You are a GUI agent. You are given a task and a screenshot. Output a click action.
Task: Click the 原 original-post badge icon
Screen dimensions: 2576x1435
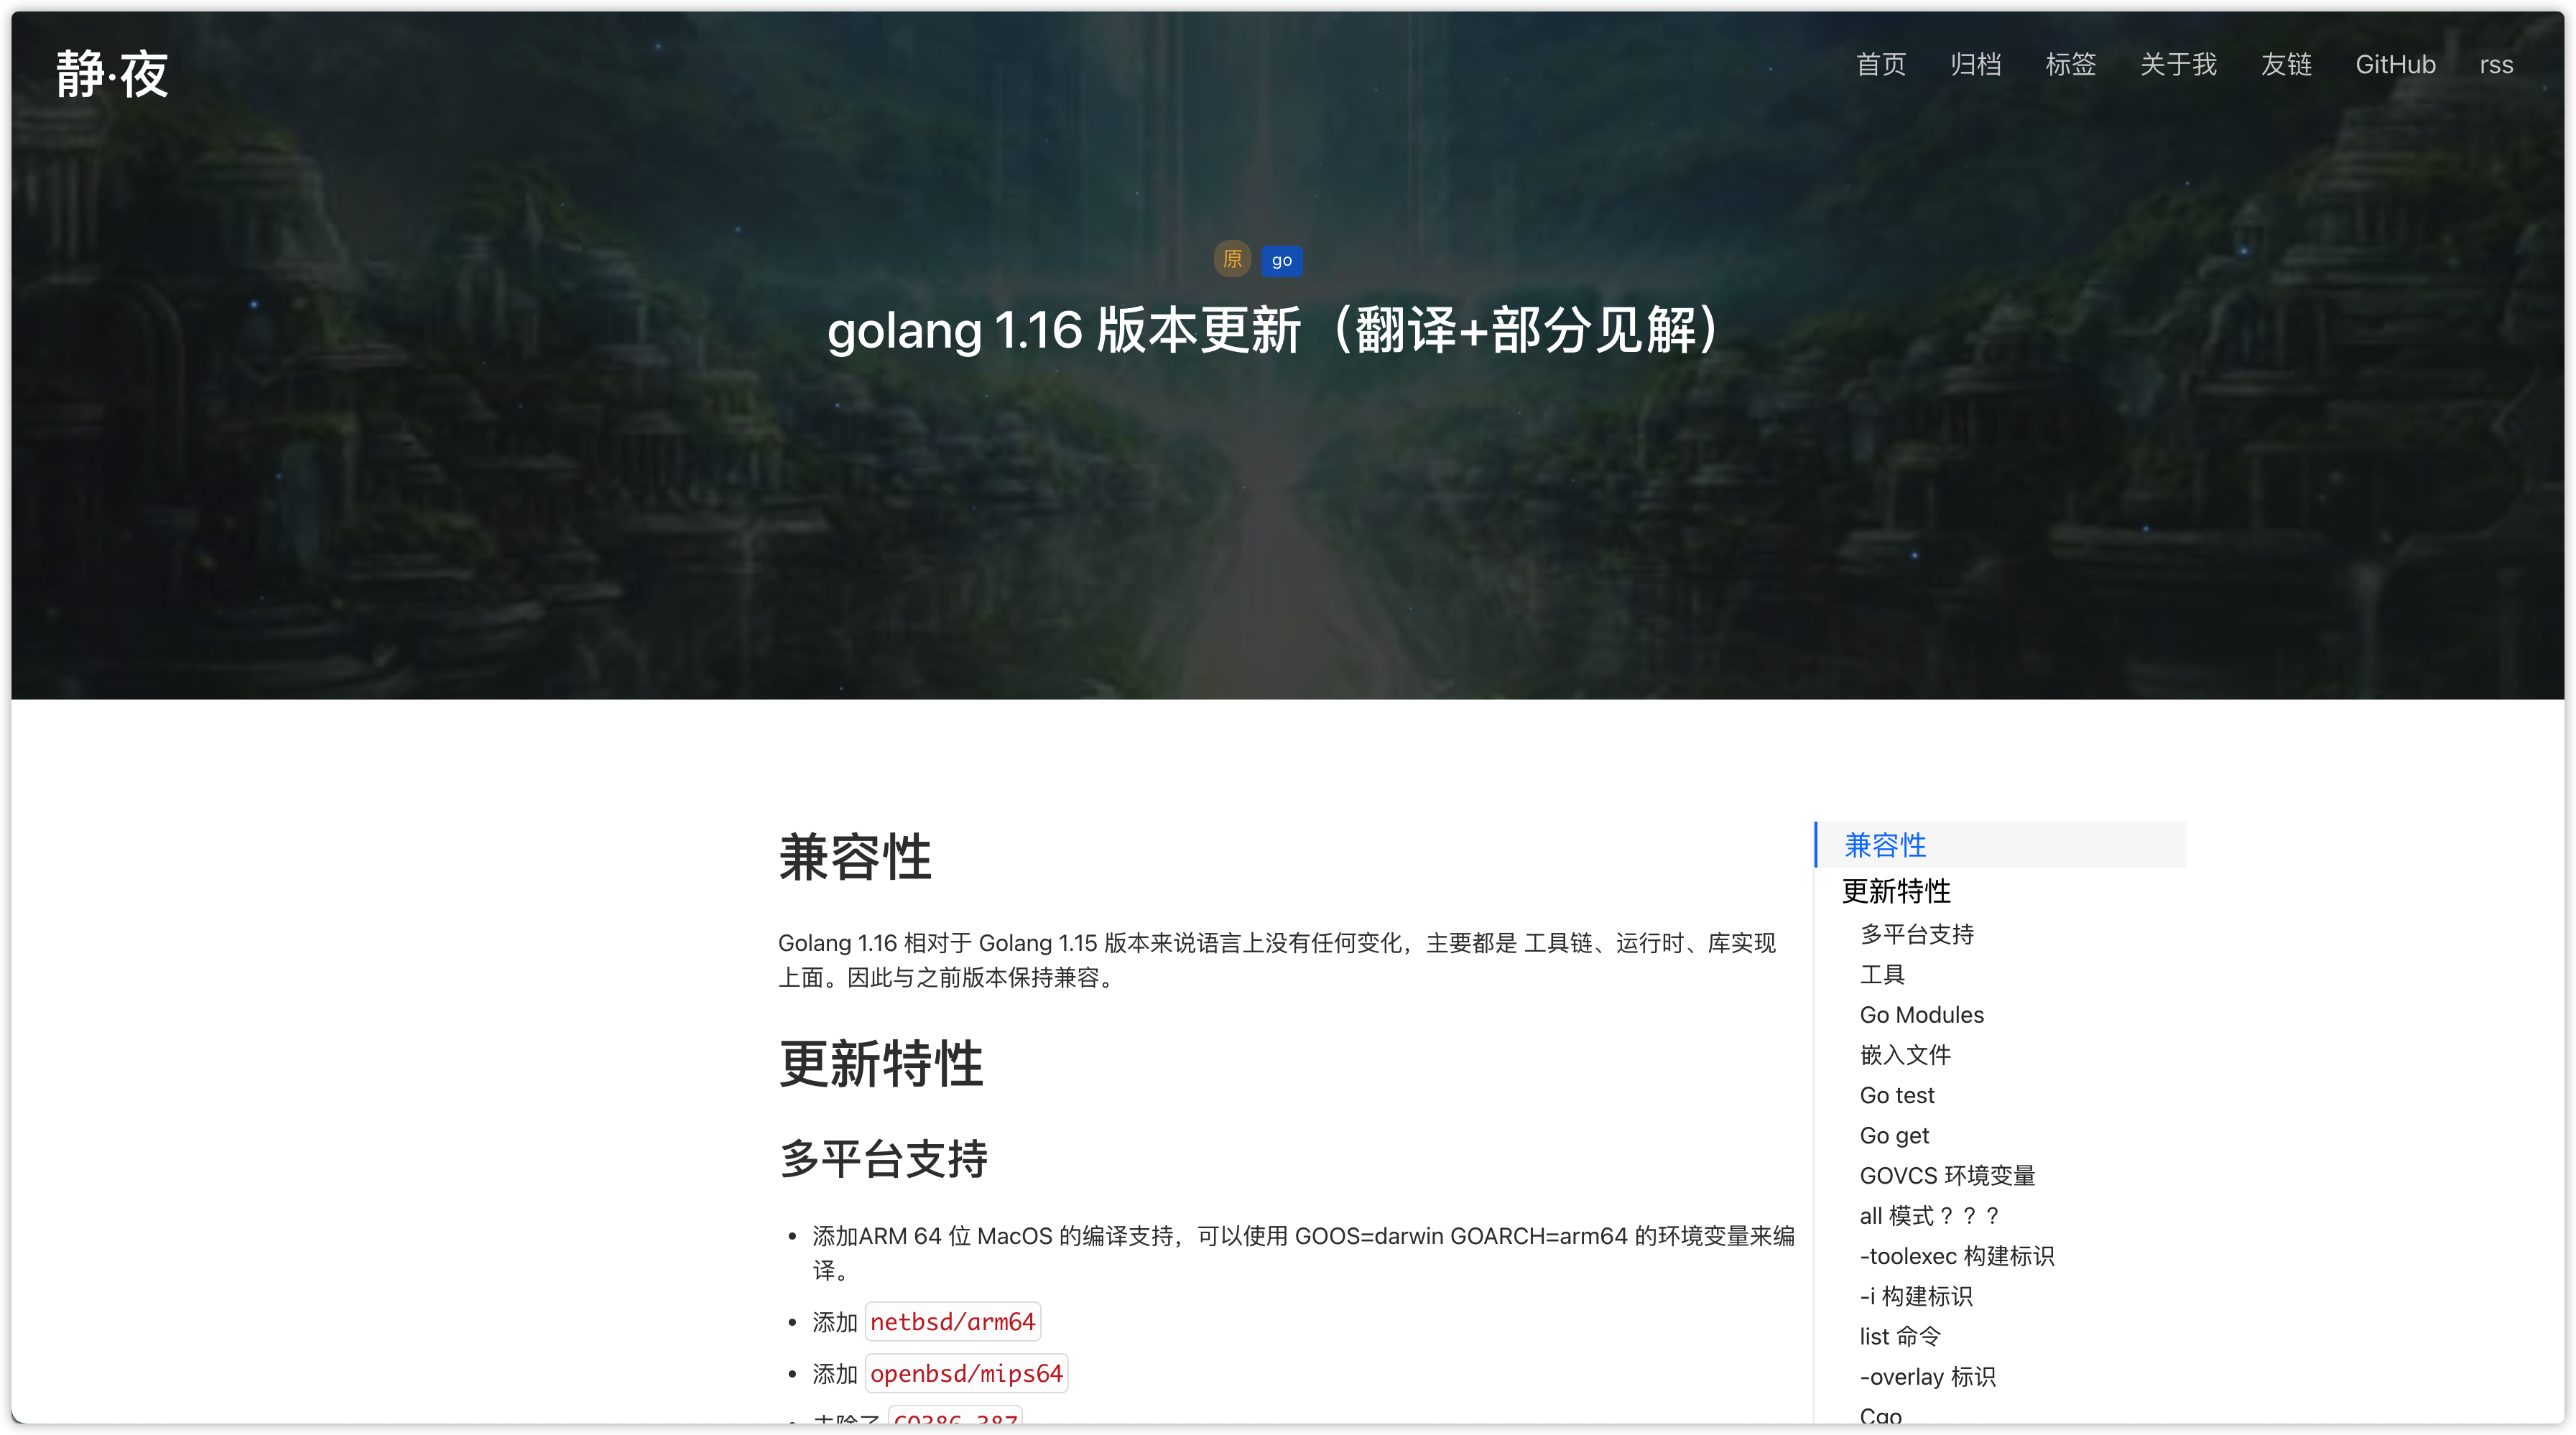(x=1232, y=259)
